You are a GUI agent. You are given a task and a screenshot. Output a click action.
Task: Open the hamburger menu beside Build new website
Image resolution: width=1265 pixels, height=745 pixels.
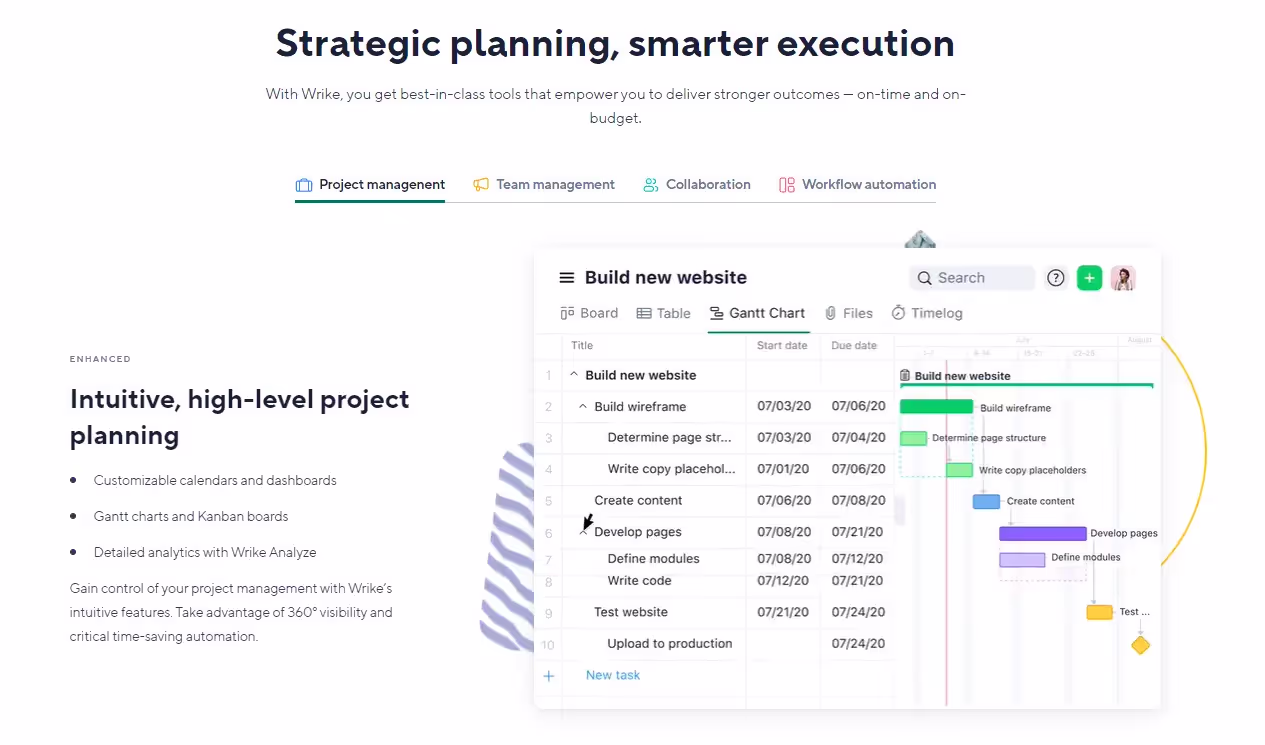click(x=567, y=278)
